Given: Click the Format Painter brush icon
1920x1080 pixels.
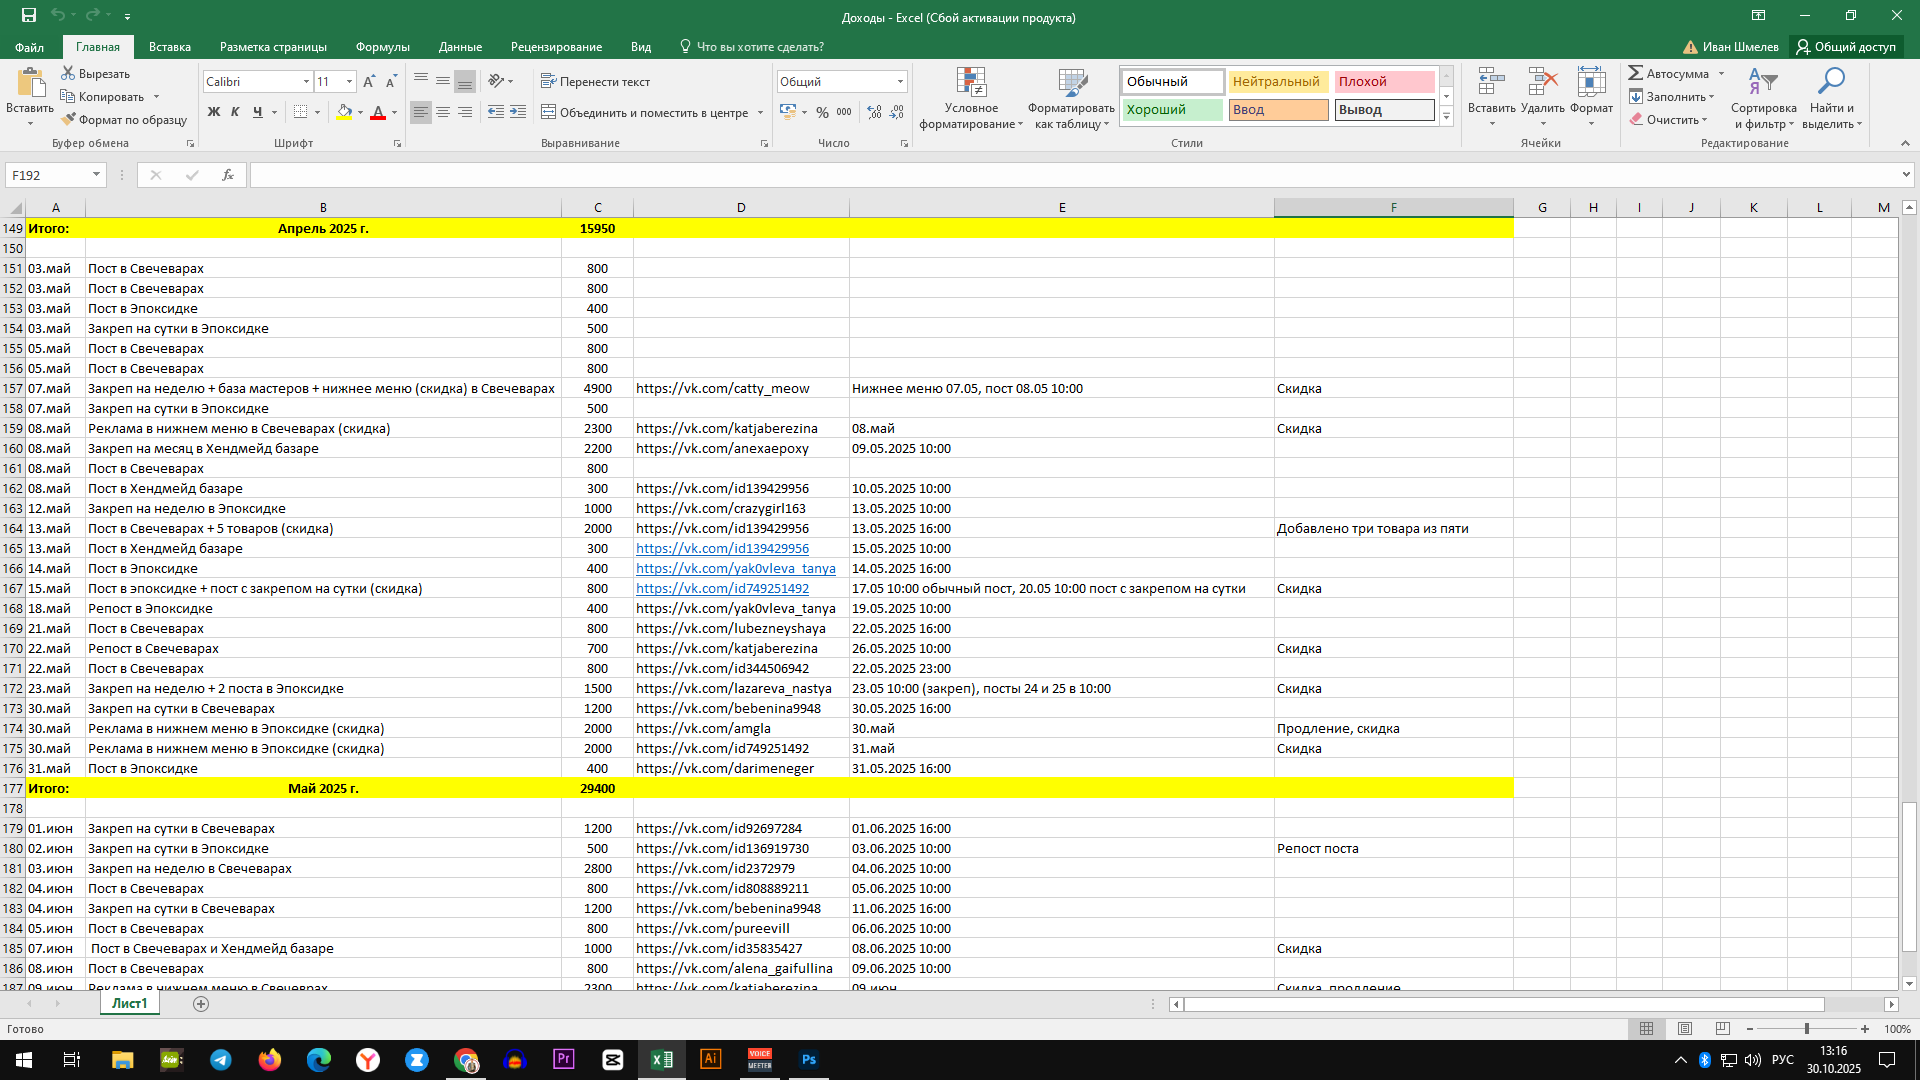Looking at the screenshot, I should pyautogui.click(x=68, y=120).
